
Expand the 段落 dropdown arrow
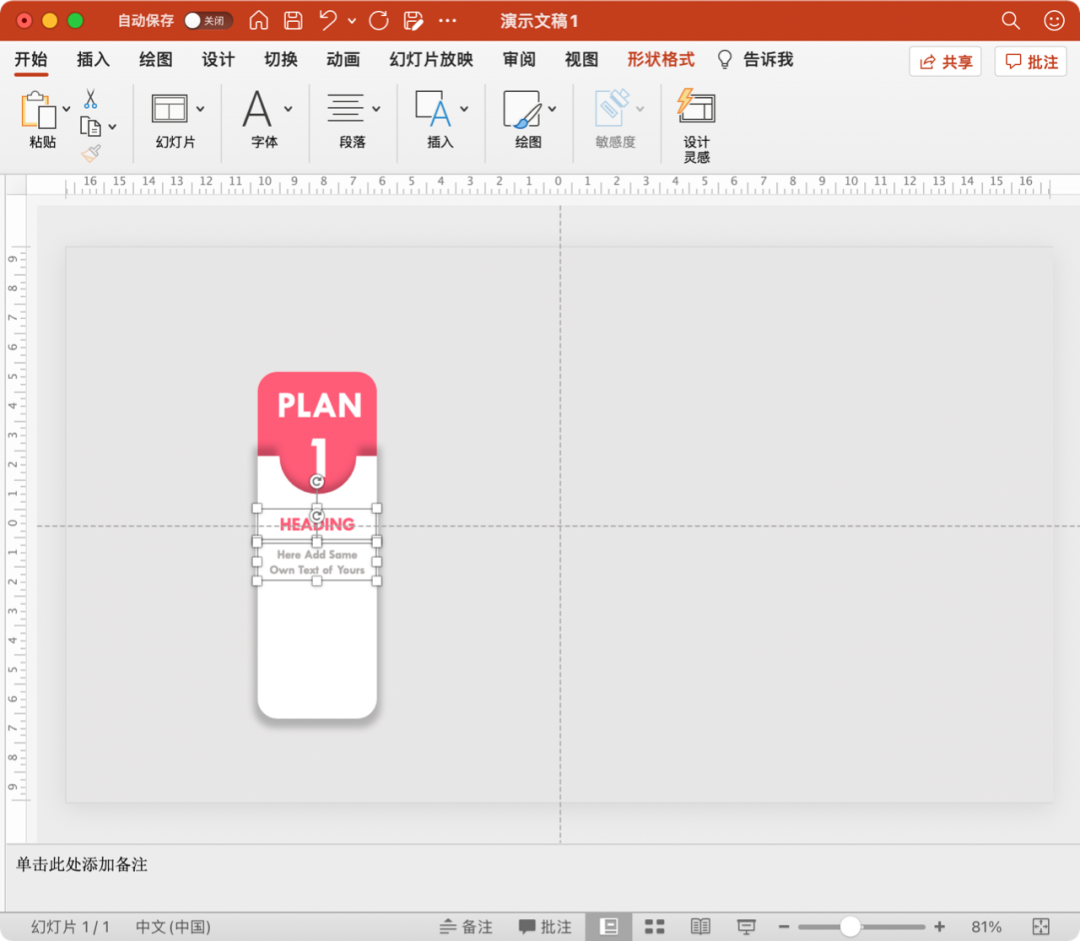(x=376, y=109)
